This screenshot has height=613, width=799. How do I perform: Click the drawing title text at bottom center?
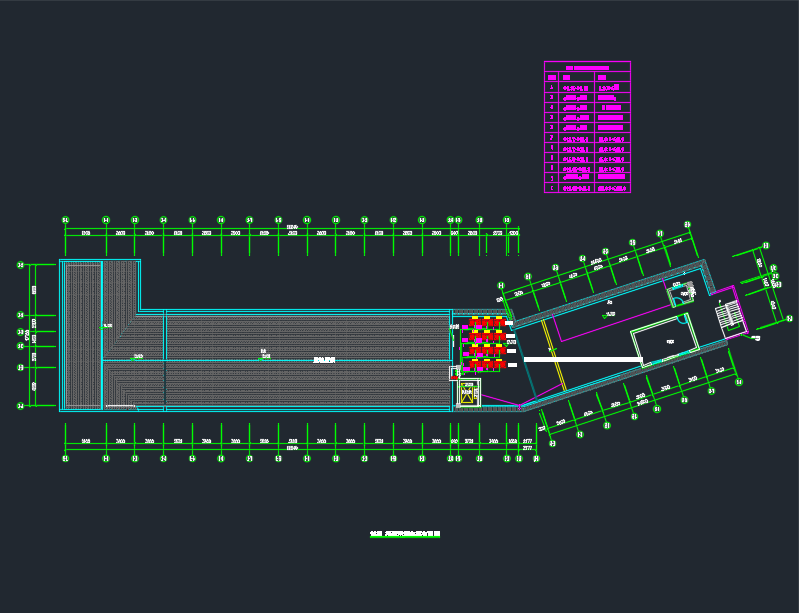point(404,535)
